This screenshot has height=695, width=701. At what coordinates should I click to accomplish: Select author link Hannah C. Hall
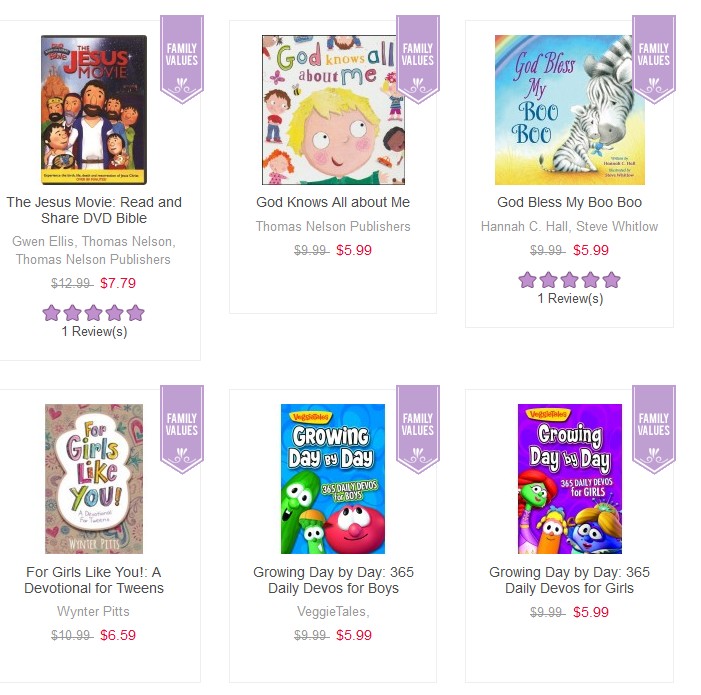pyautogui.click(x=524, y=227)
